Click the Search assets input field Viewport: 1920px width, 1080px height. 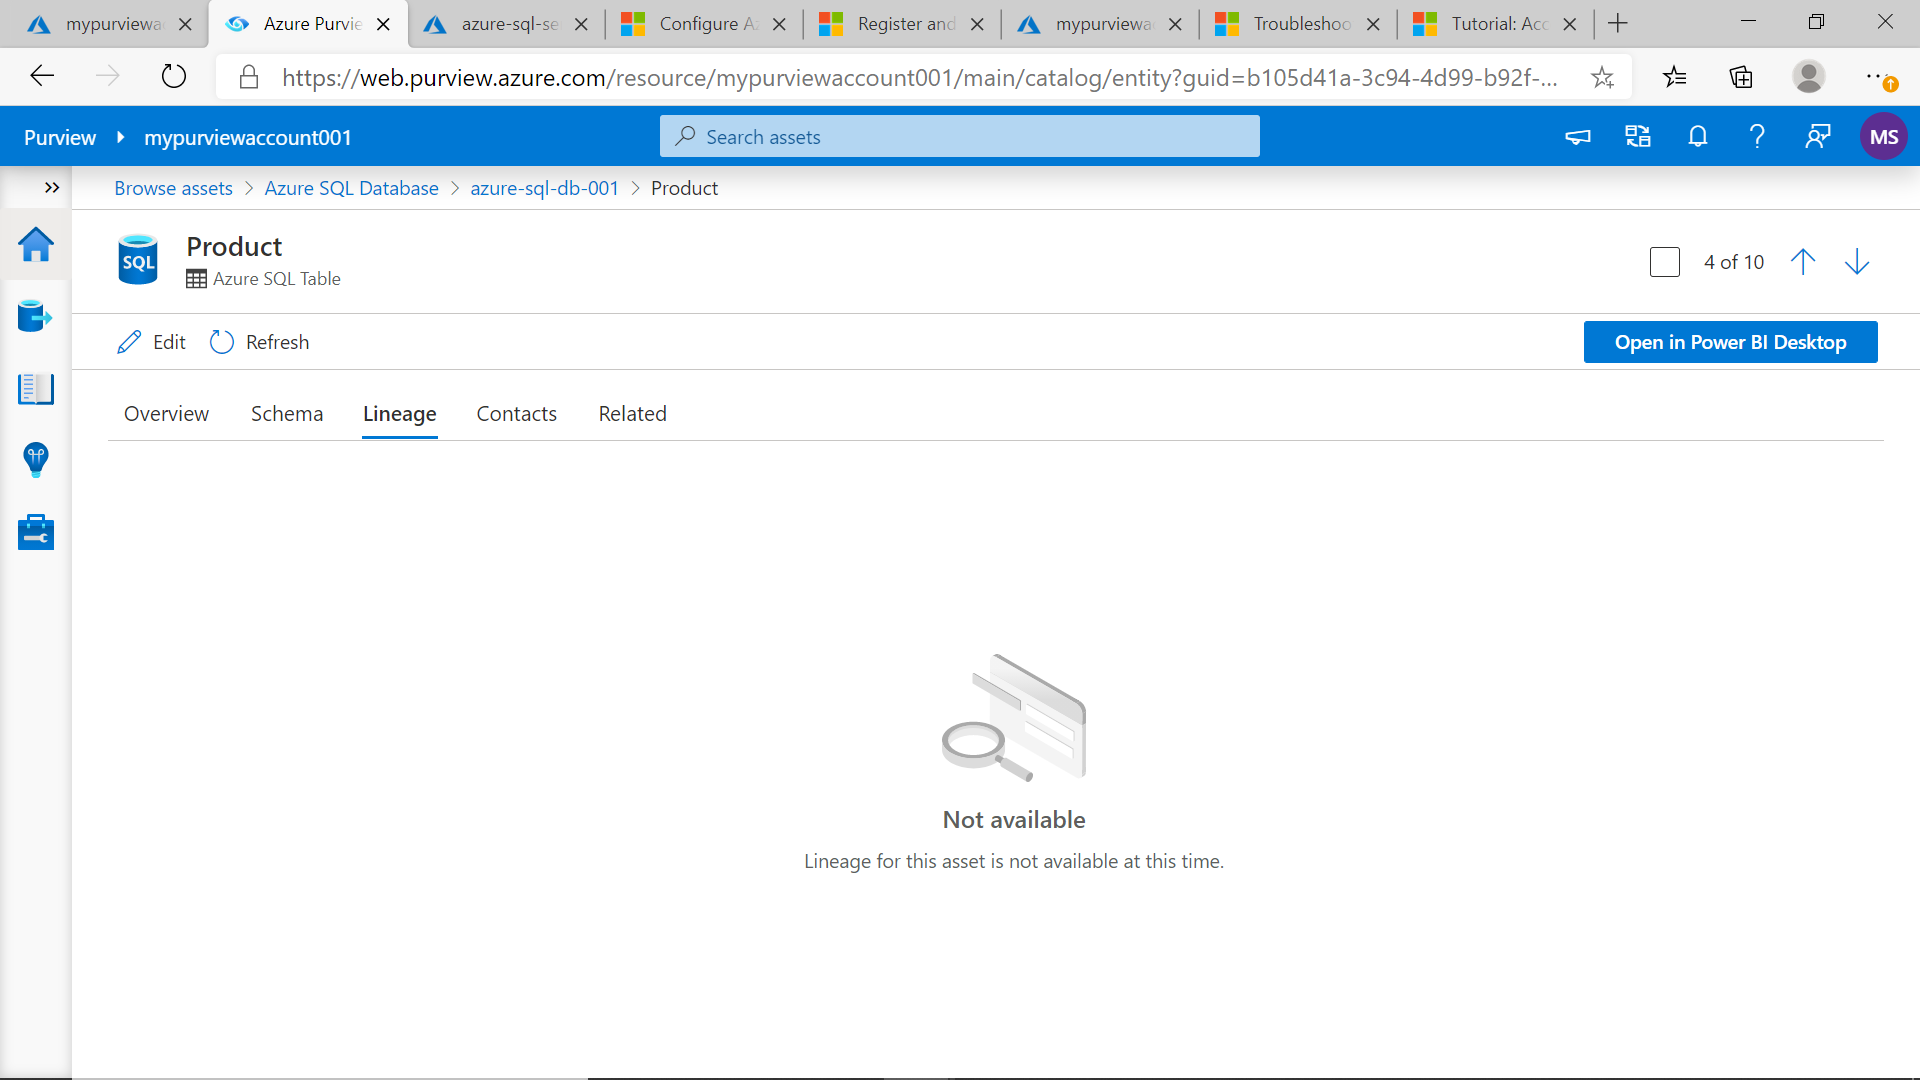(x=960, y=137)
